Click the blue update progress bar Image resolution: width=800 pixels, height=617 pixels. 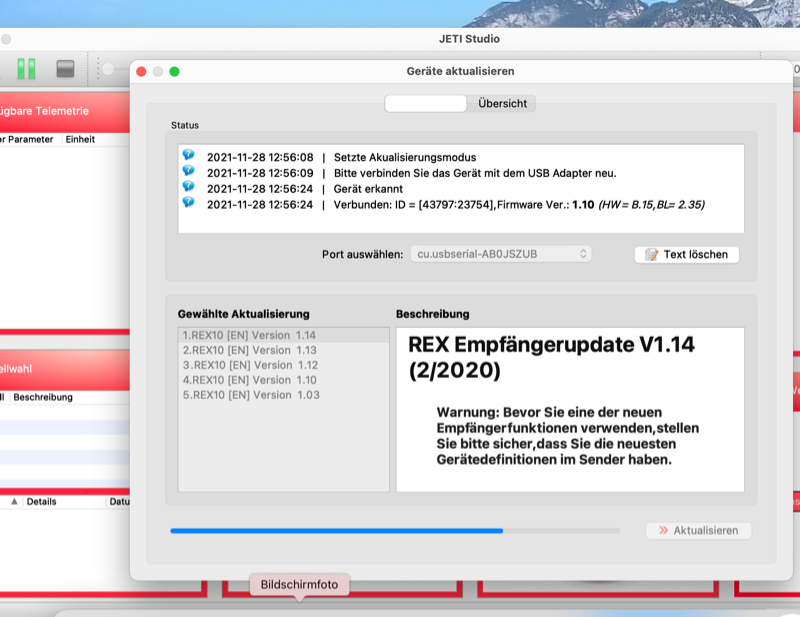click(x=395, y=531)
